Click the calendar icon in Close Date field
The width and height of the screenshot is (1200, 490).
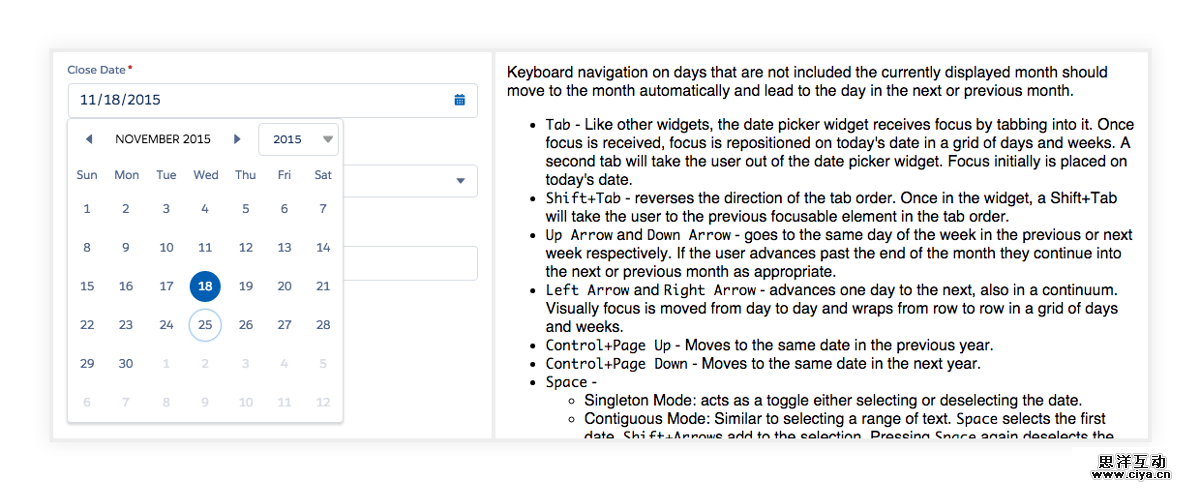(460, 100)
